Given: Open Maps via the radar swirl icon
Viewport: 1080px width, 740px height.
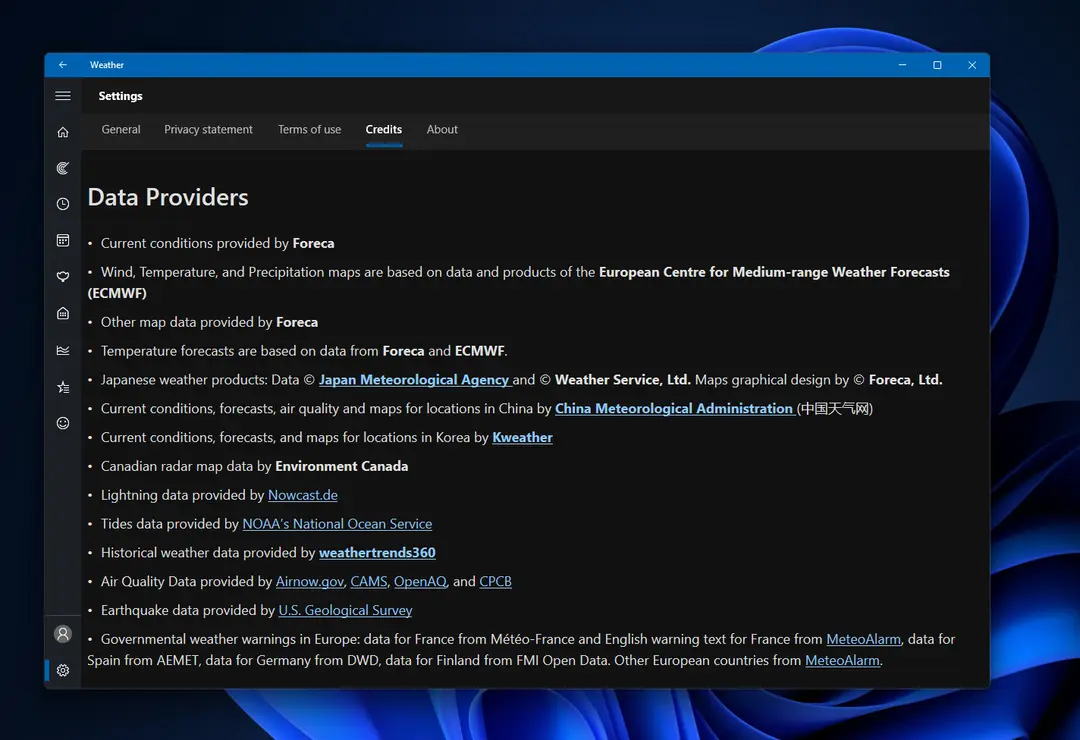Looking at the screenshot, I should [63, 168].
